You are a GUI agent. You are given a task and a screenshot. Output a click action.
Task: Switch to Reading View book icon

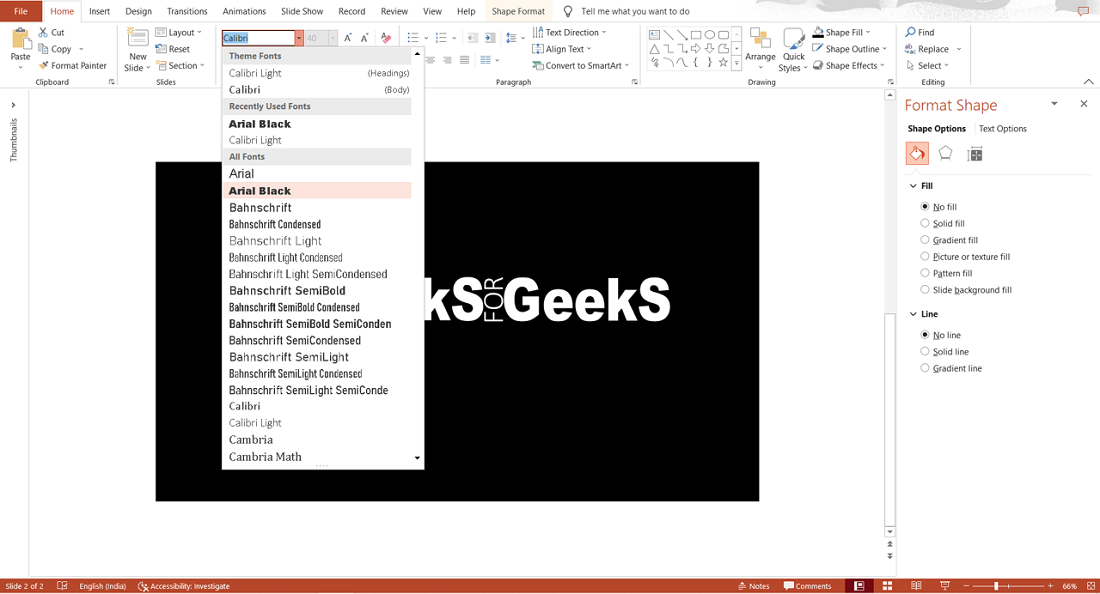916,586
